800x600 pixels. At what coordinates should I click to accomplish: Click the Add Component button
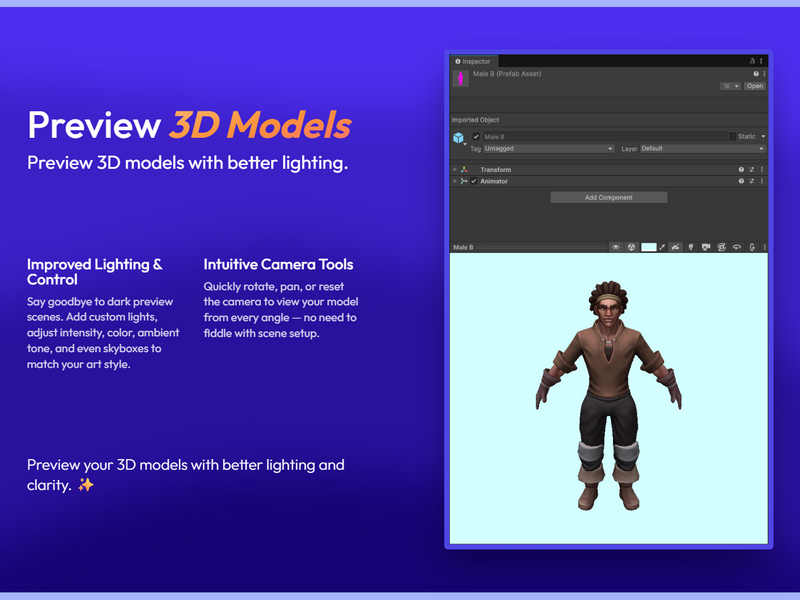(x=609, y=197)
